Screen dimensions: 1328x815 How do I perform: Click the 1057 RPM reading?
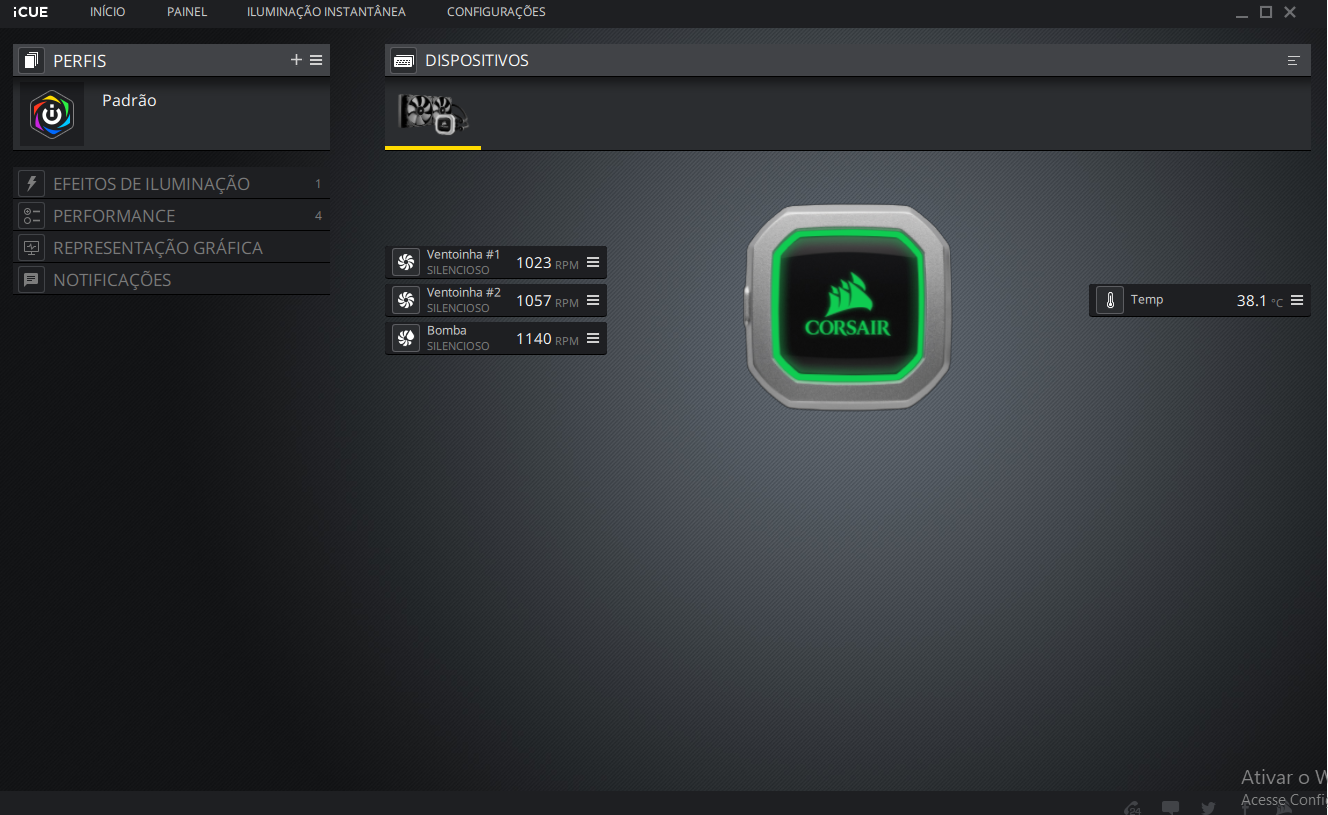[x=547, y=301]
